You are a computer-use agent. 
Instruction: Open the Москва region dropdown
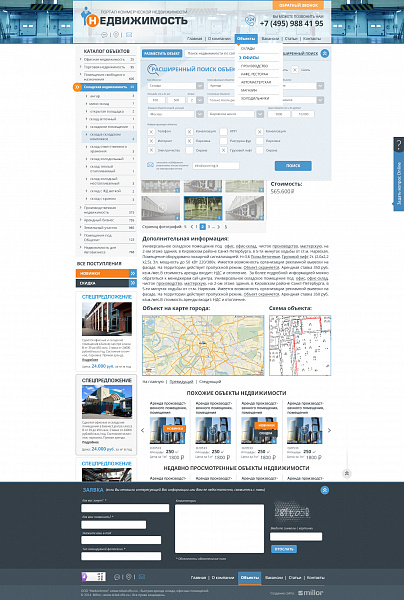tap(200, 114)
